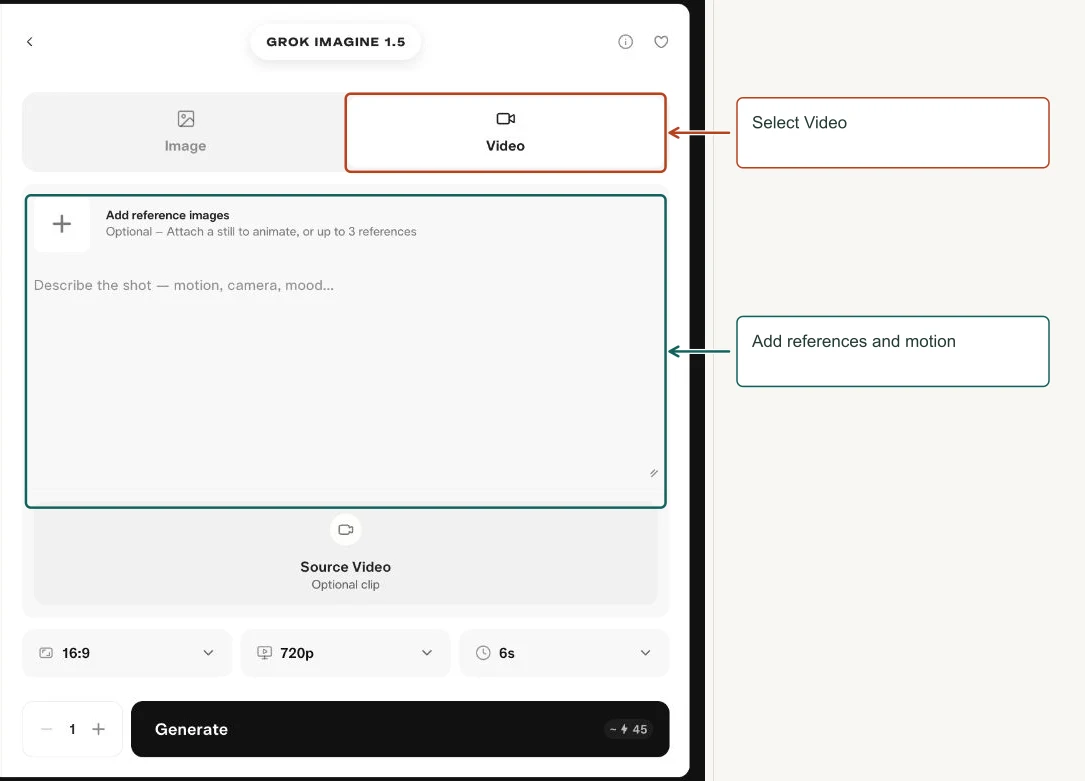Click the GROK IMAGINE 1.5 model title pill
The height and width of the screenshot is (781, 1085).
click(336, 42)
